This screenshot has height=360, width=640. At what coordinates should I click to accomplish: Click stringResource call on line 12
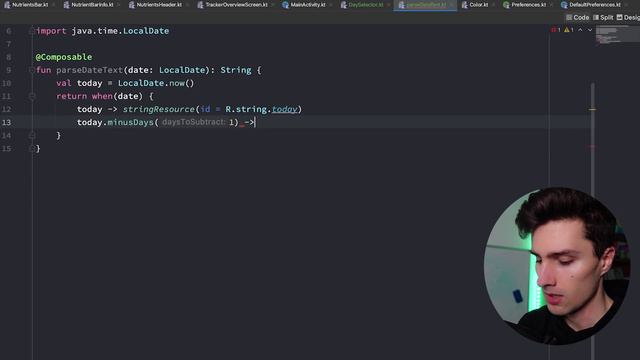[x=159, y=109]
